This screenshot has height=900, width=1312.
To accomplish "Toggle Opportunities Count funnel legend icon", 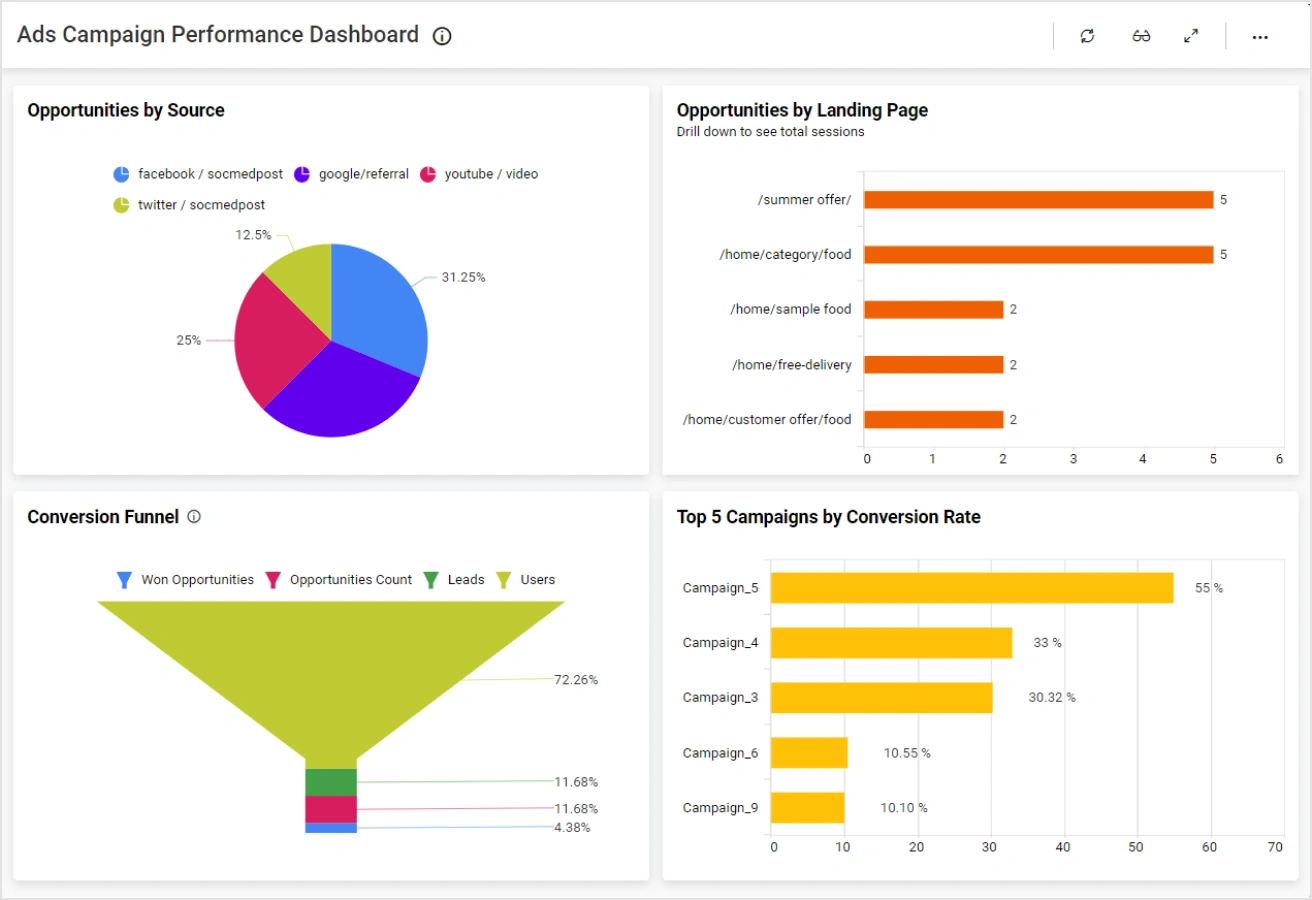I will click(273, 580).
